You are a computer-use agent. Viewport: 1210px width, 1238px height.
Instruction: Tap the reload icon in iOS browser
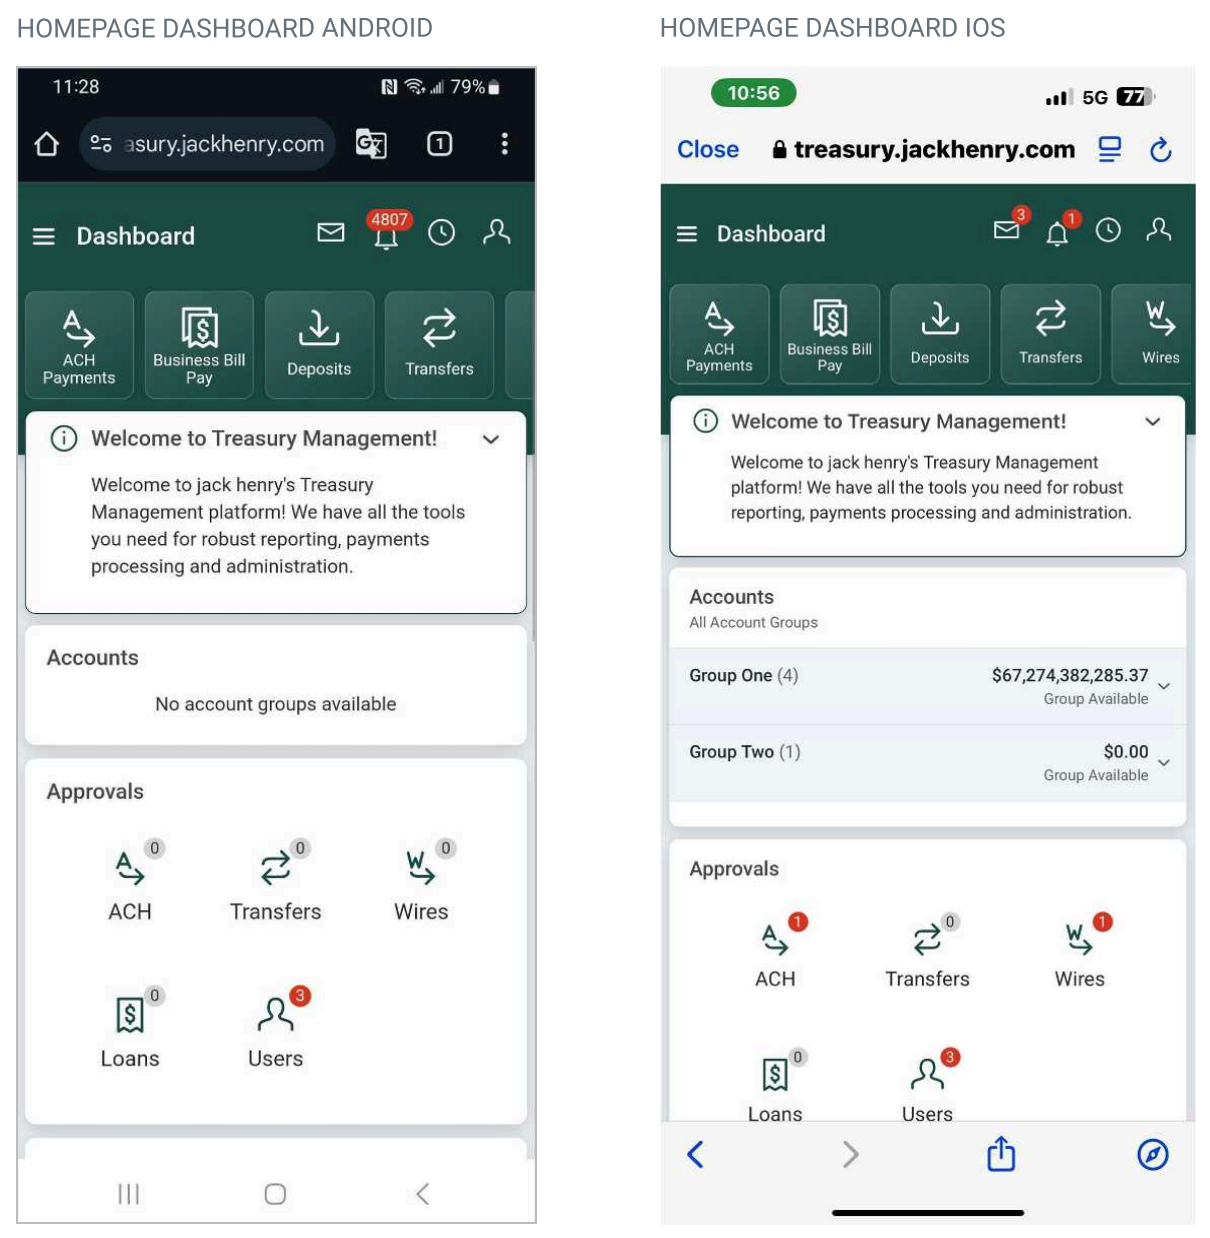click(1160, 150)
